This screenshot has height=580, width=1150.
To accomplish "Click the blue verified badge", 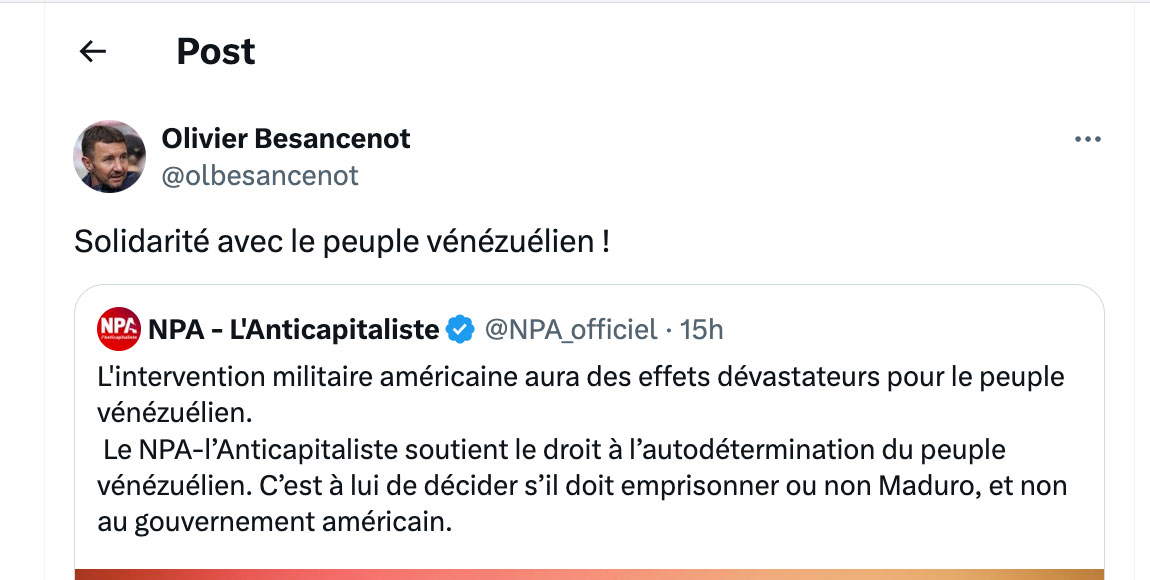I will point(460,328).
